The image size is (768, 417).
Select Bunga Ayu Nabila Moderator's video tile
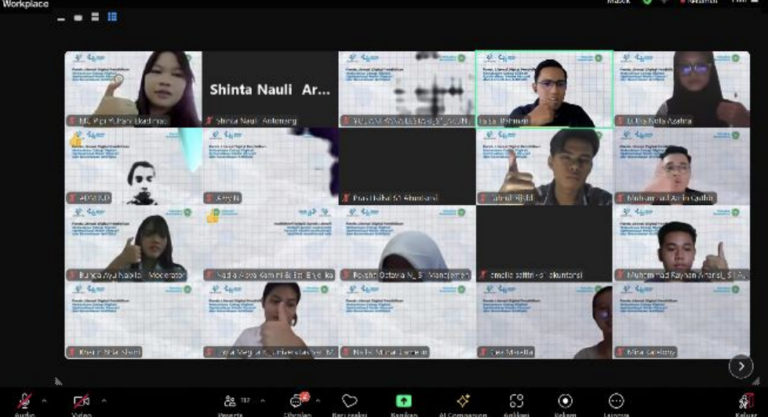[x=133, y=244]
